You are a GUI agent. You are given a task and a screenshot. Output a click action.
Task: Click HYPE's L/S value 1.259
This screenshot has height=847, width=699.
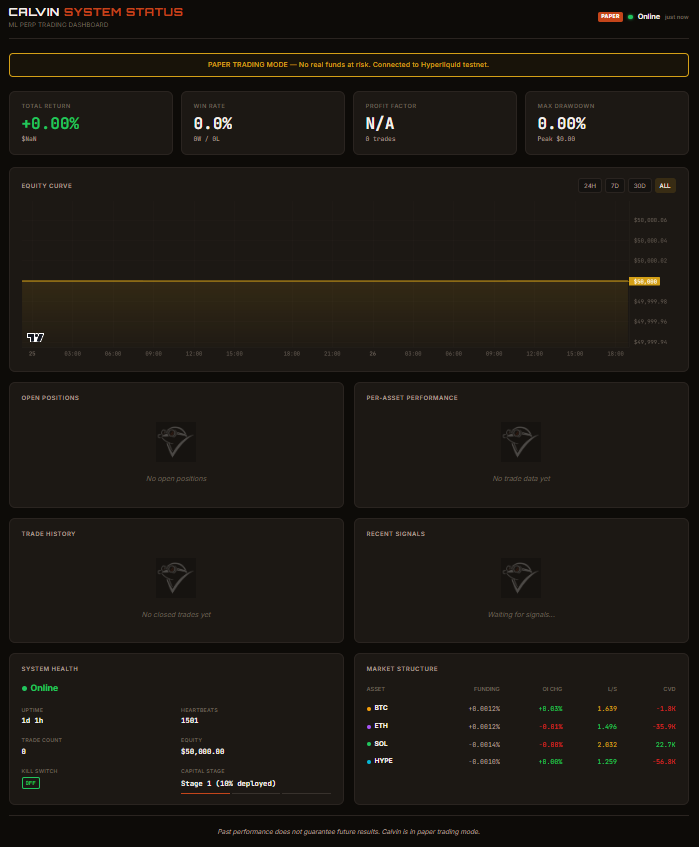[x=607, y=762]
